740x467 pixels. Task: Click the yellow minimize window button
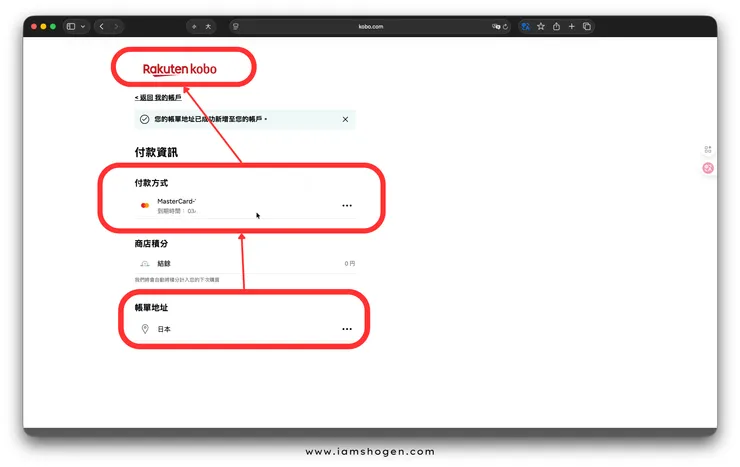point(43,26)
